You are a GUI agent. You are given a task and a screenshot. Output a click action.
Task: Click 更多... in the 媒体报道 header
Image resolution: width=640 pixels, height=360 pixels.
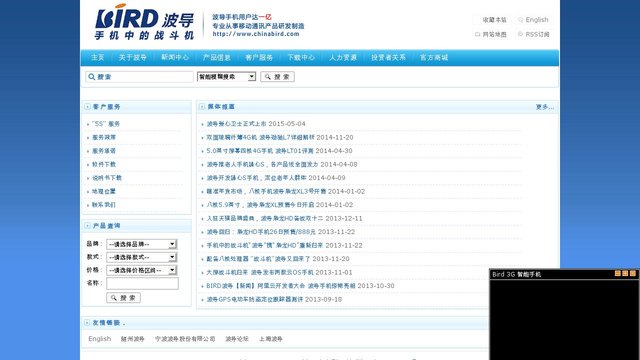tap(545, 107)
